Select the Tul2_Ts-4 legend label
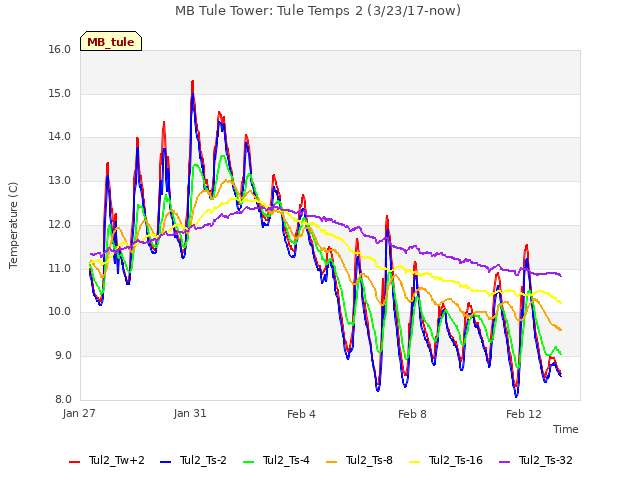The width and height of the screenshot is (640, 480). point(286,460)
